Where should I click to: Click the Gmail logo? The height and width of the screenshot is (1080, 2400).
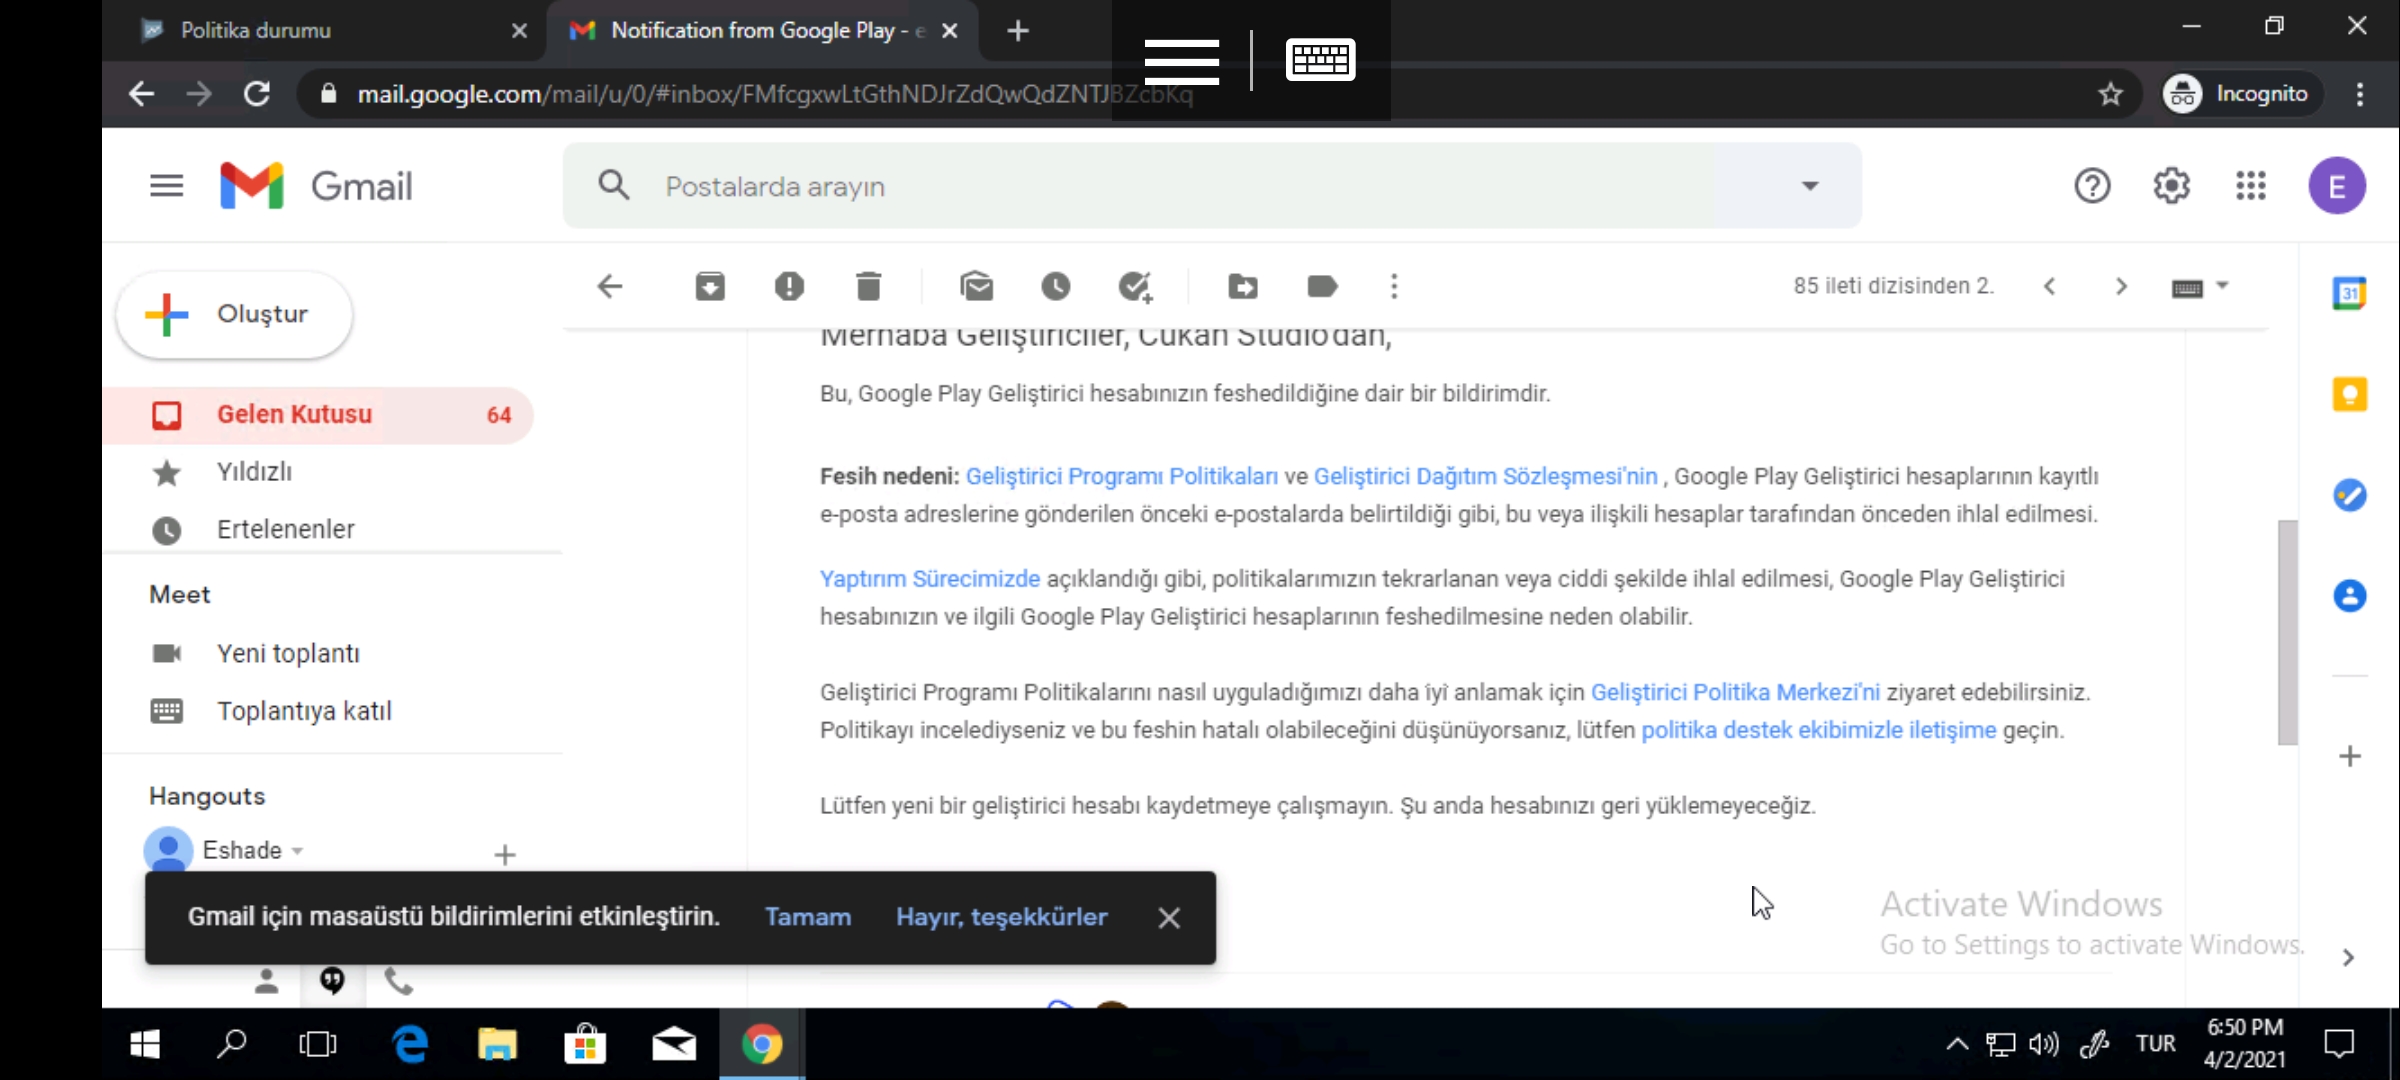(316, 186)
